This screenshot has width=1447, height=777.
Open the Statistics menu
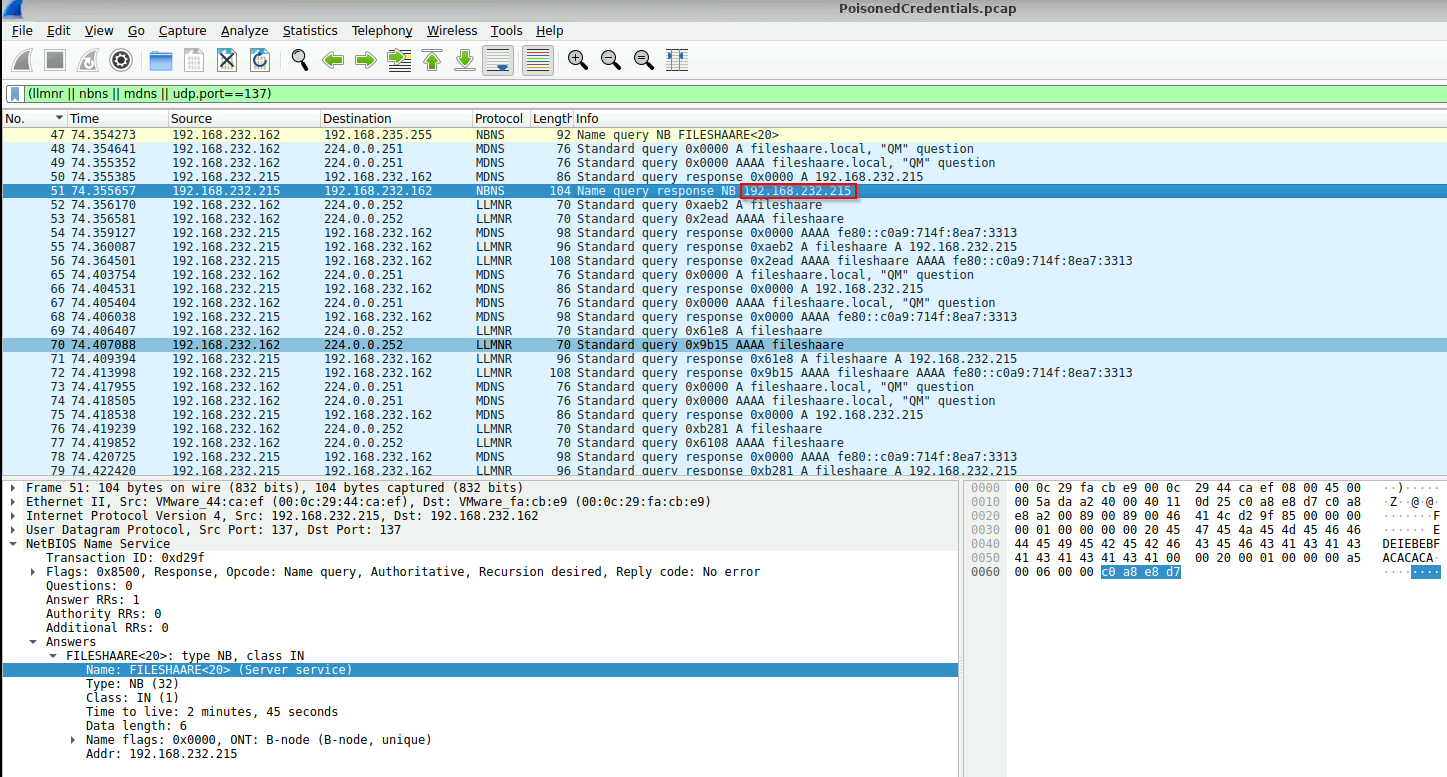pyautogui.click(x=309, y=31)
